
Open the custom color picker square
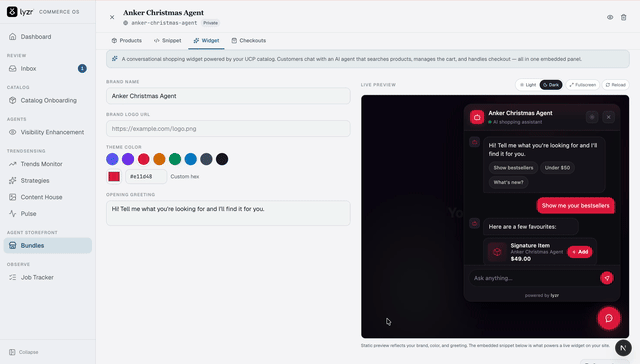click(x=114, y=176)
